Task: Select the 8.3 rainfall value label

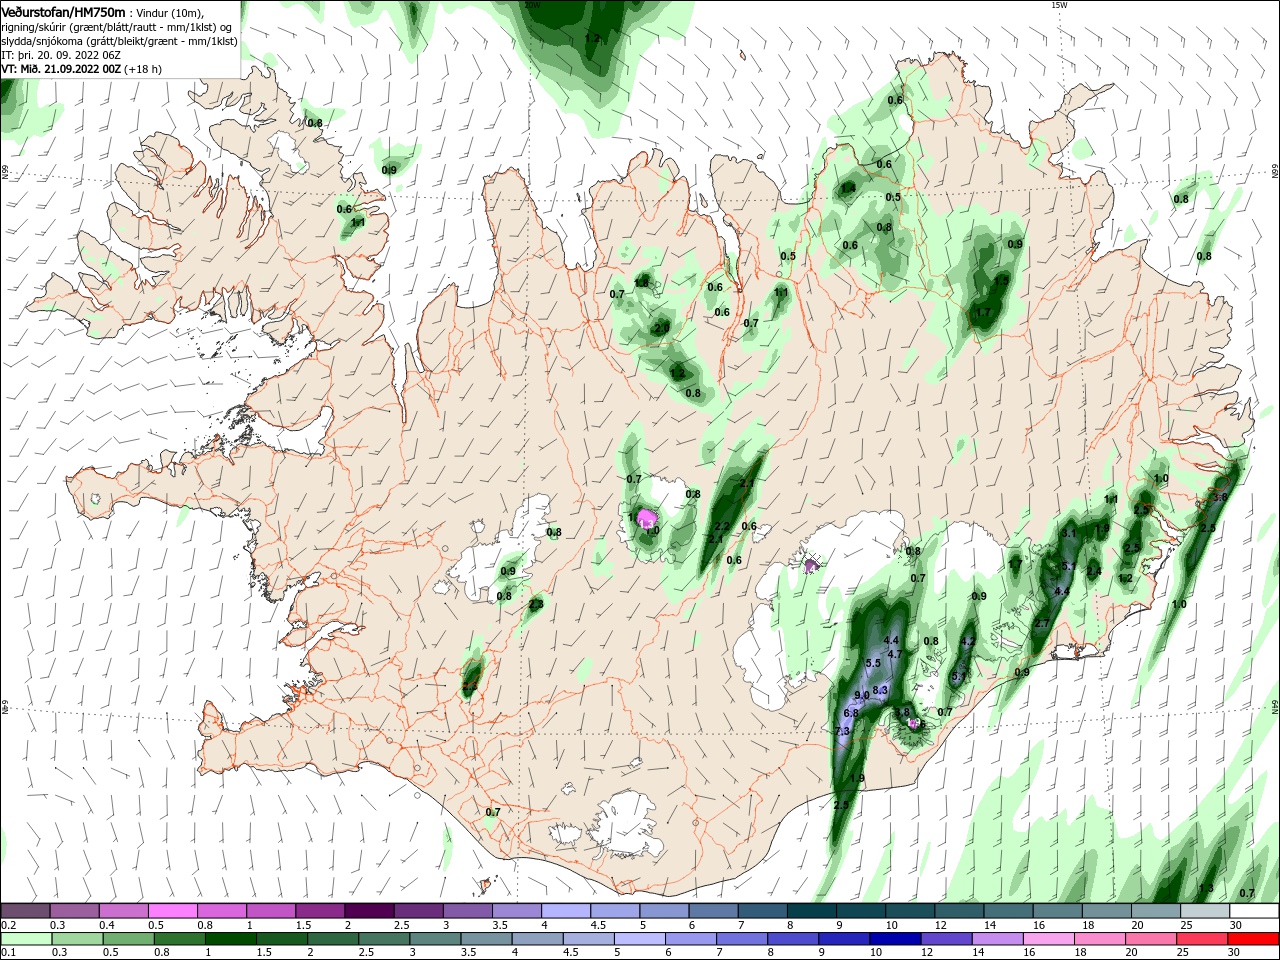Action: pyautogui.click(x=881, y=690)
